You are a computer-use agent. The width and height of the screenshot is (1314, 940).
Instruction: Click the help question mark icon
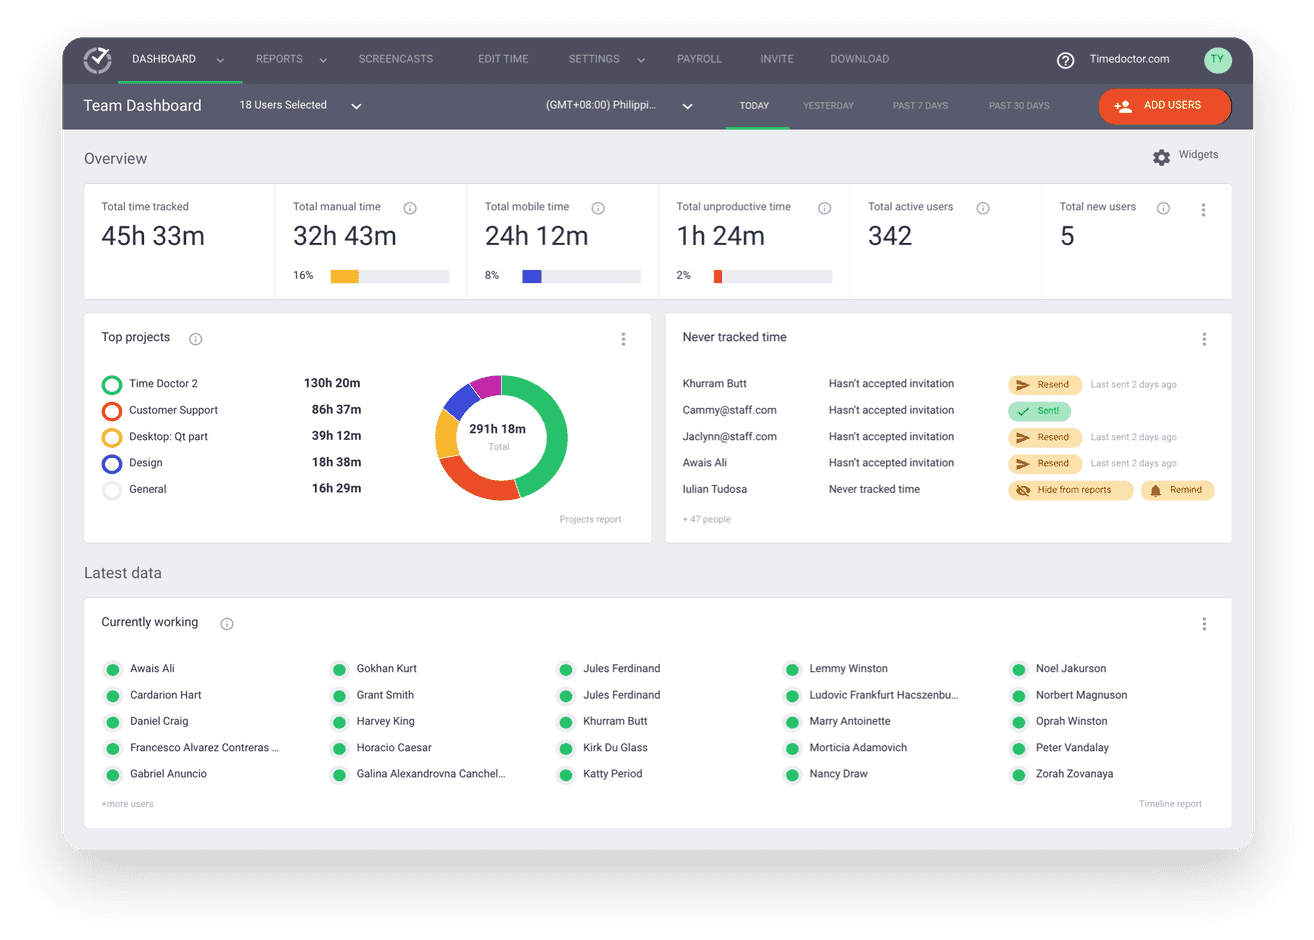pos(1064,60)
